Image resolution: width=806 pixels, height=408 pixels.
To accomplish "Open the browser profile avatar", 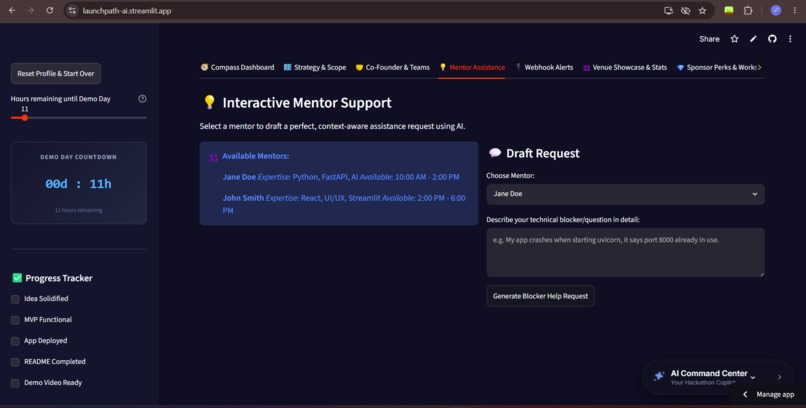I will point(776,10).
